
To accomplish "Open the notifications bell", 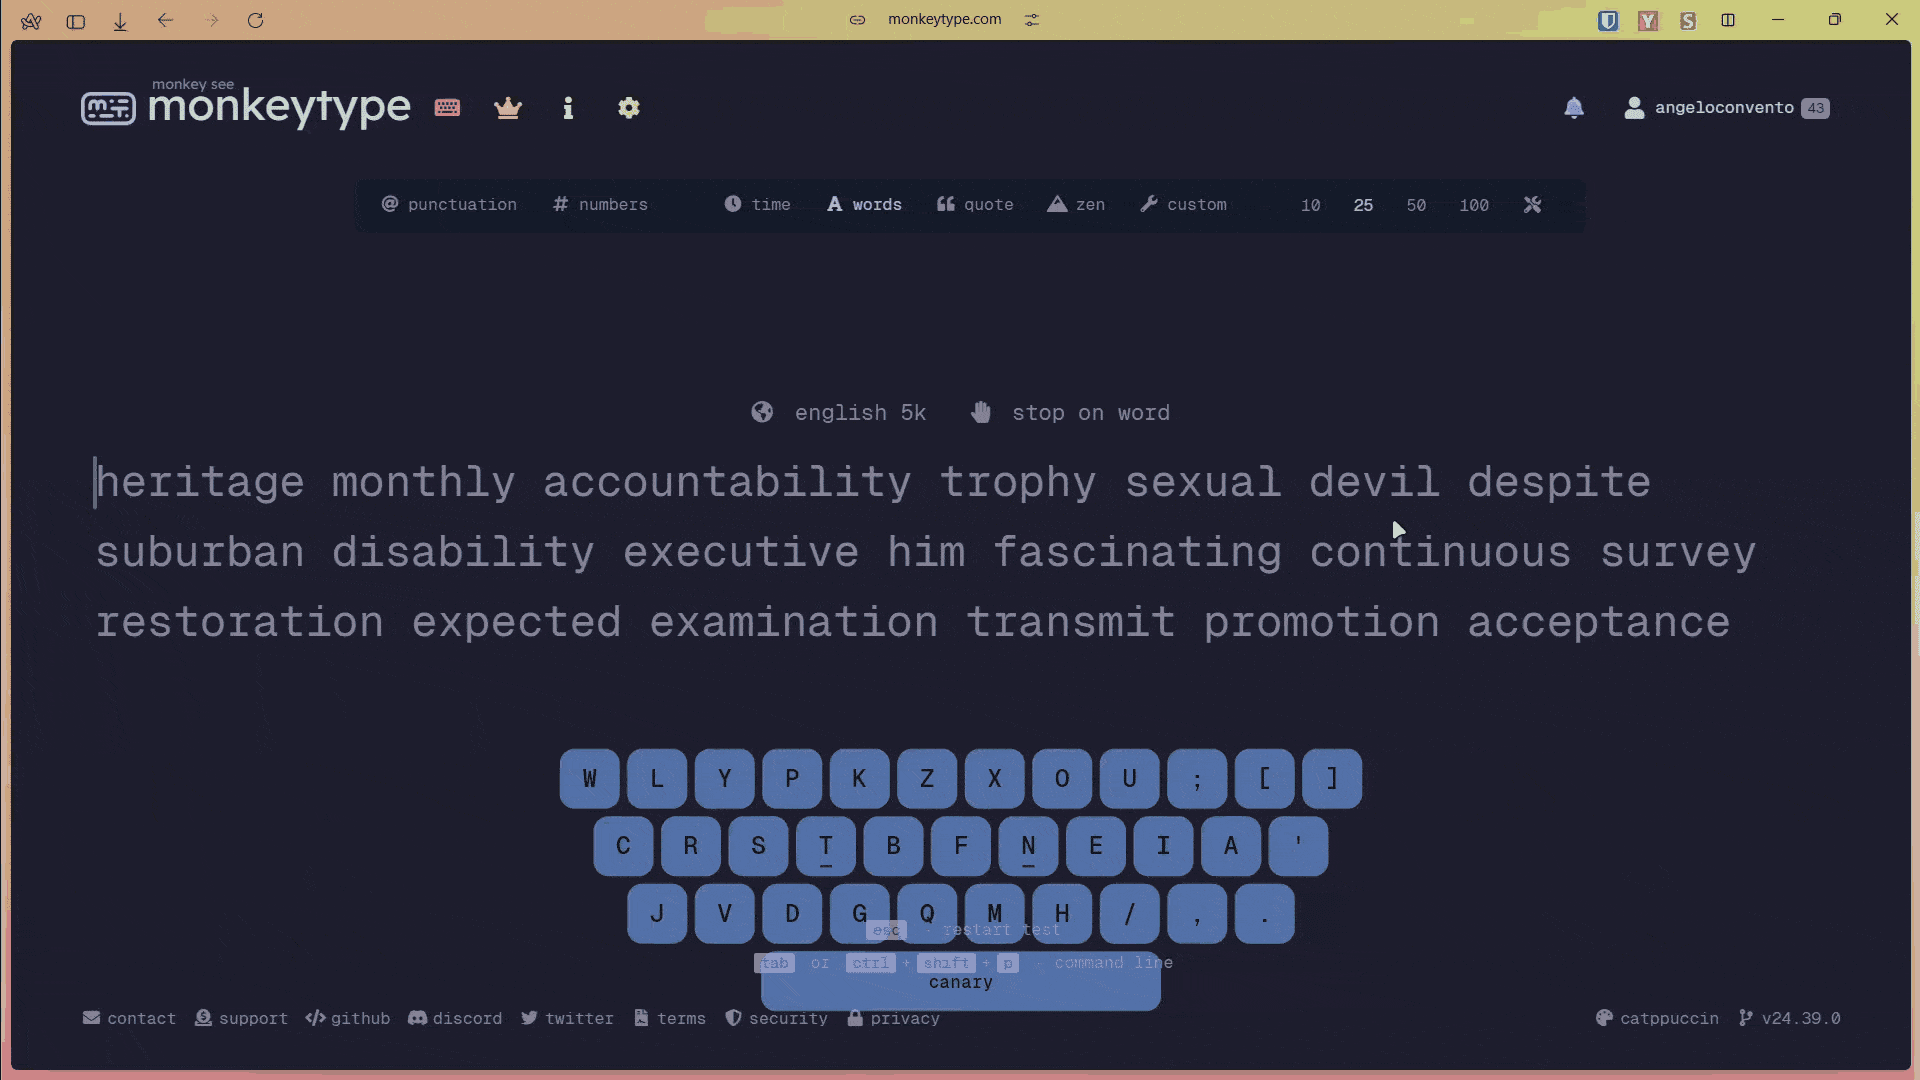I will coord(1574,108).
